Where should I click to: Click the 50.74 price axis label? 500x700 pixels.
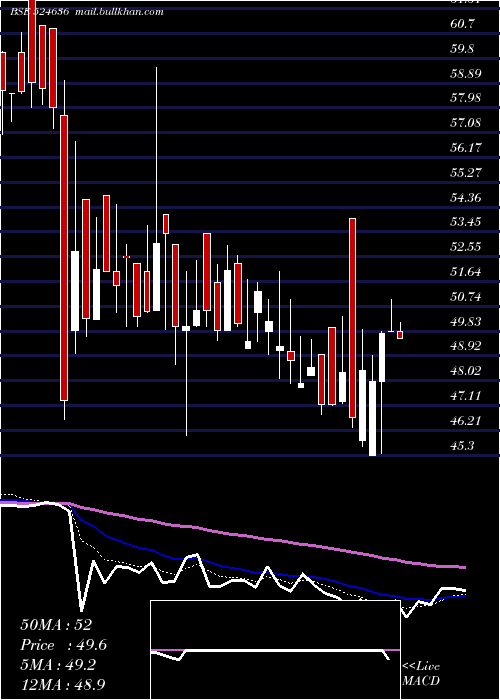click(x=466, y=297)
